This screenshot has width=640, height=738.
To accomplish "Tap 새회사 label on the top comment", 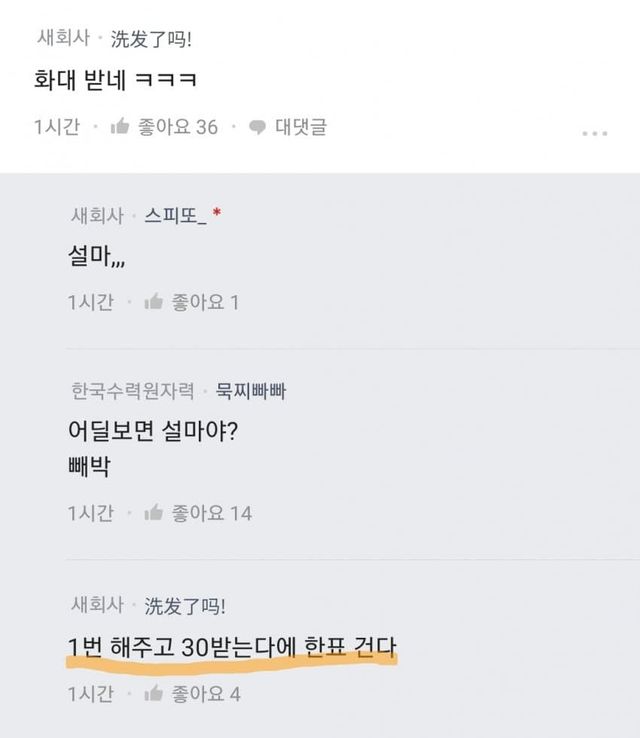I will tap(61, 39).
